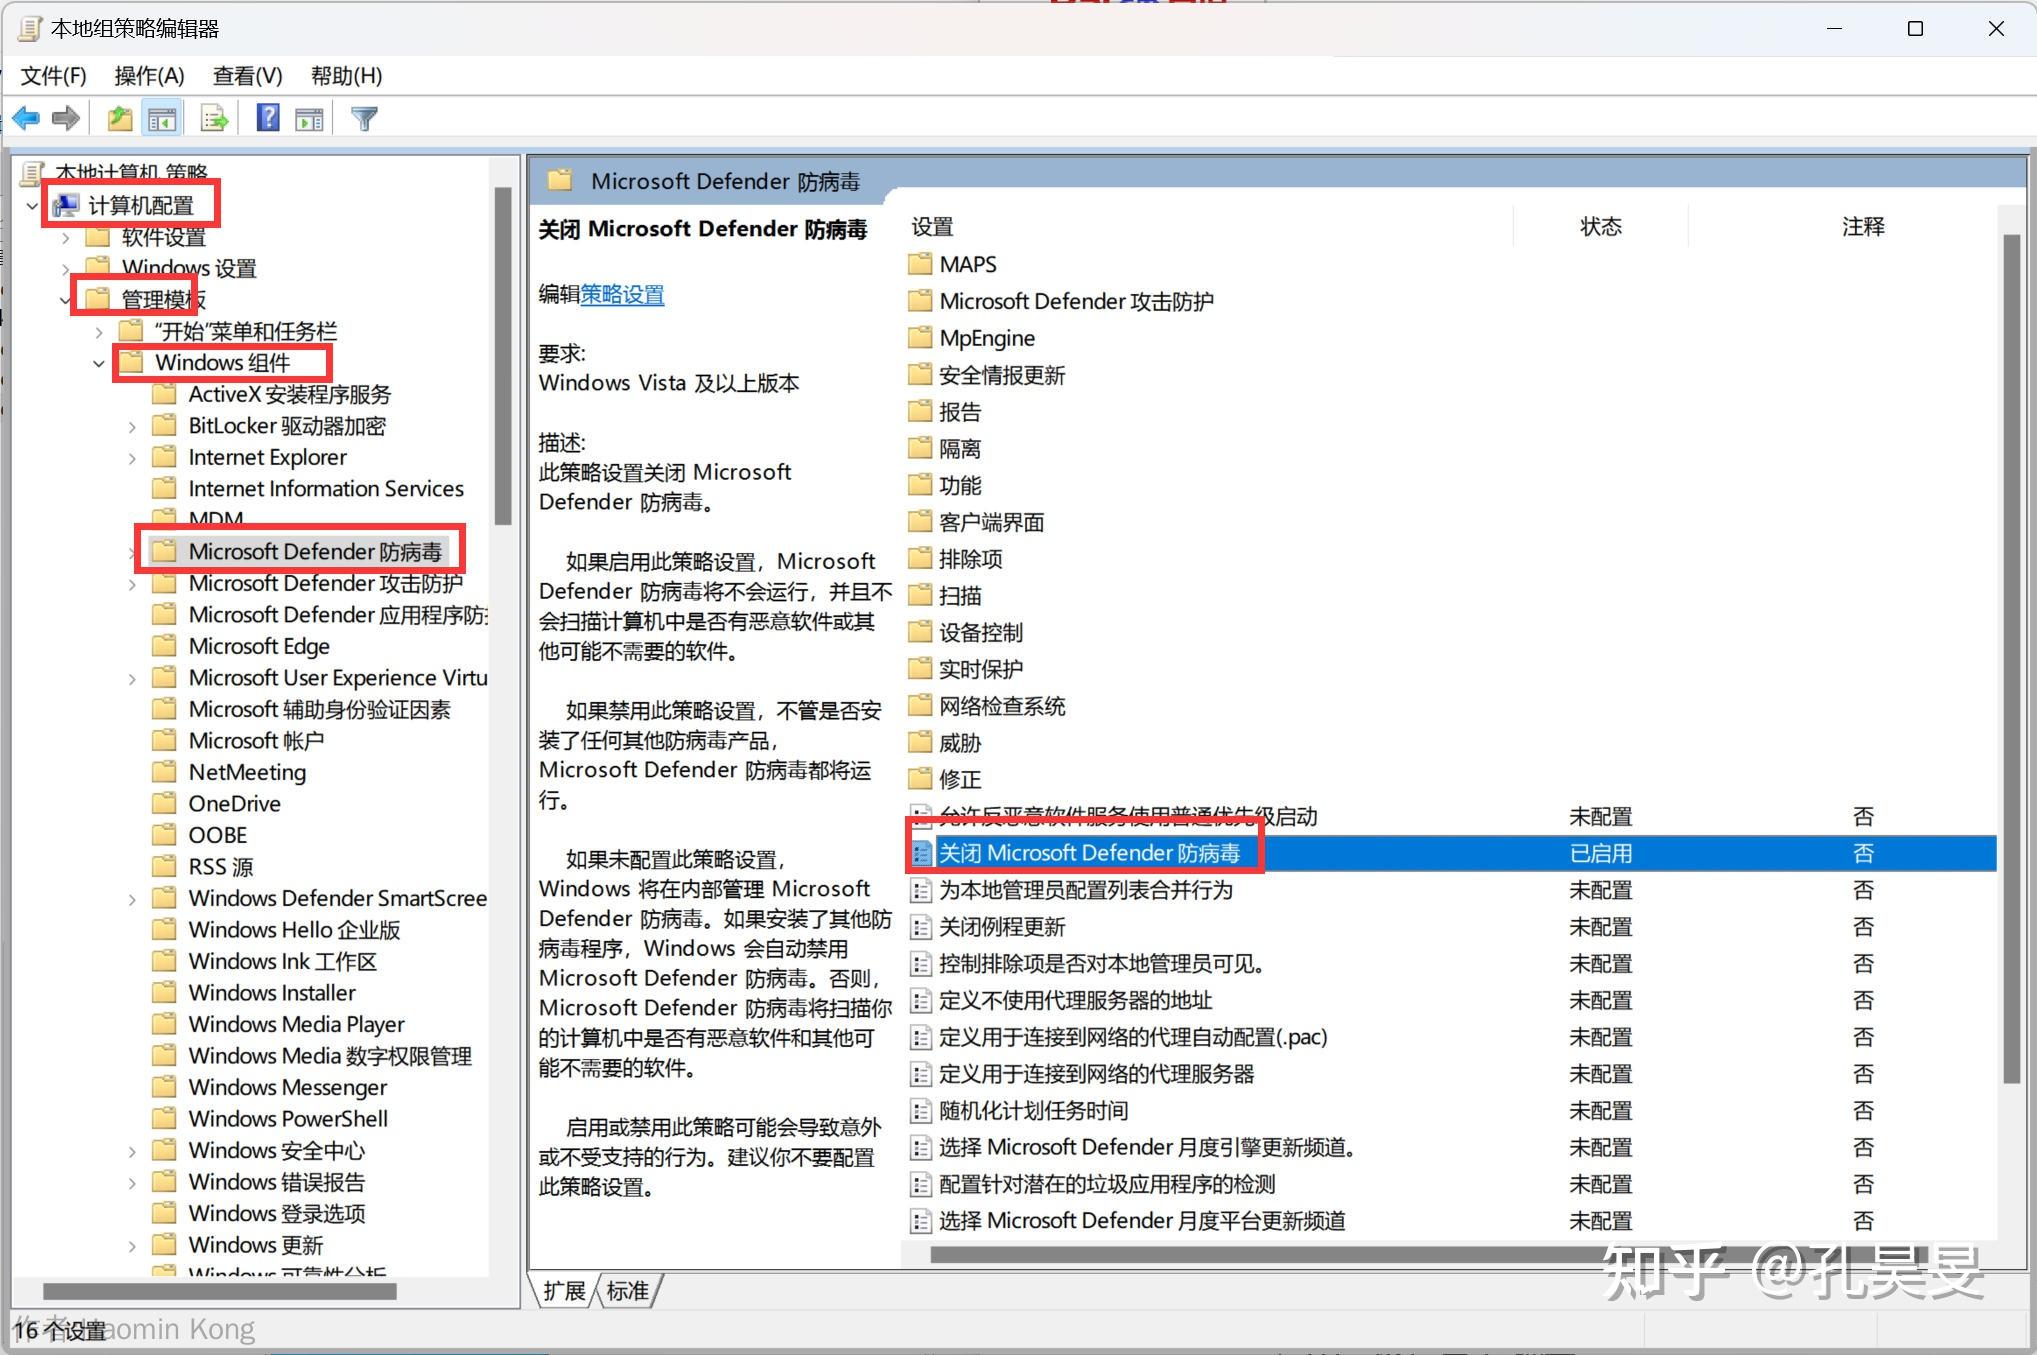Image resolution: width=2037 pixels, height=1355 pixels.
Task: Open the 客户端界面 folder
Action: click(991, 522)
